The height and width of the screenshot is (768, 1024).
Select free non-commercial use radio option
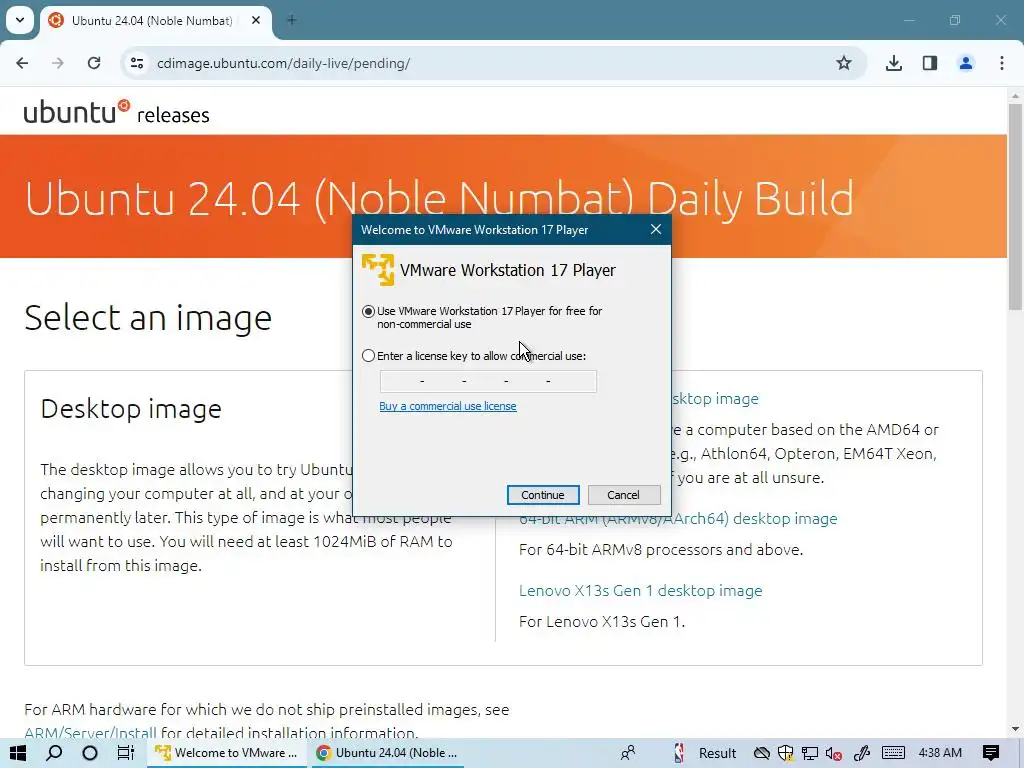pyautogui.click(x=368, y=312)
